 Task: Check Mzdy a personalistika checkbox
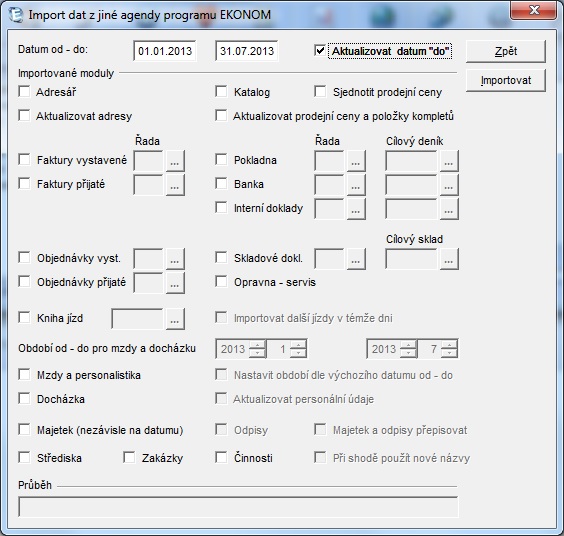[x=24, y=374]
